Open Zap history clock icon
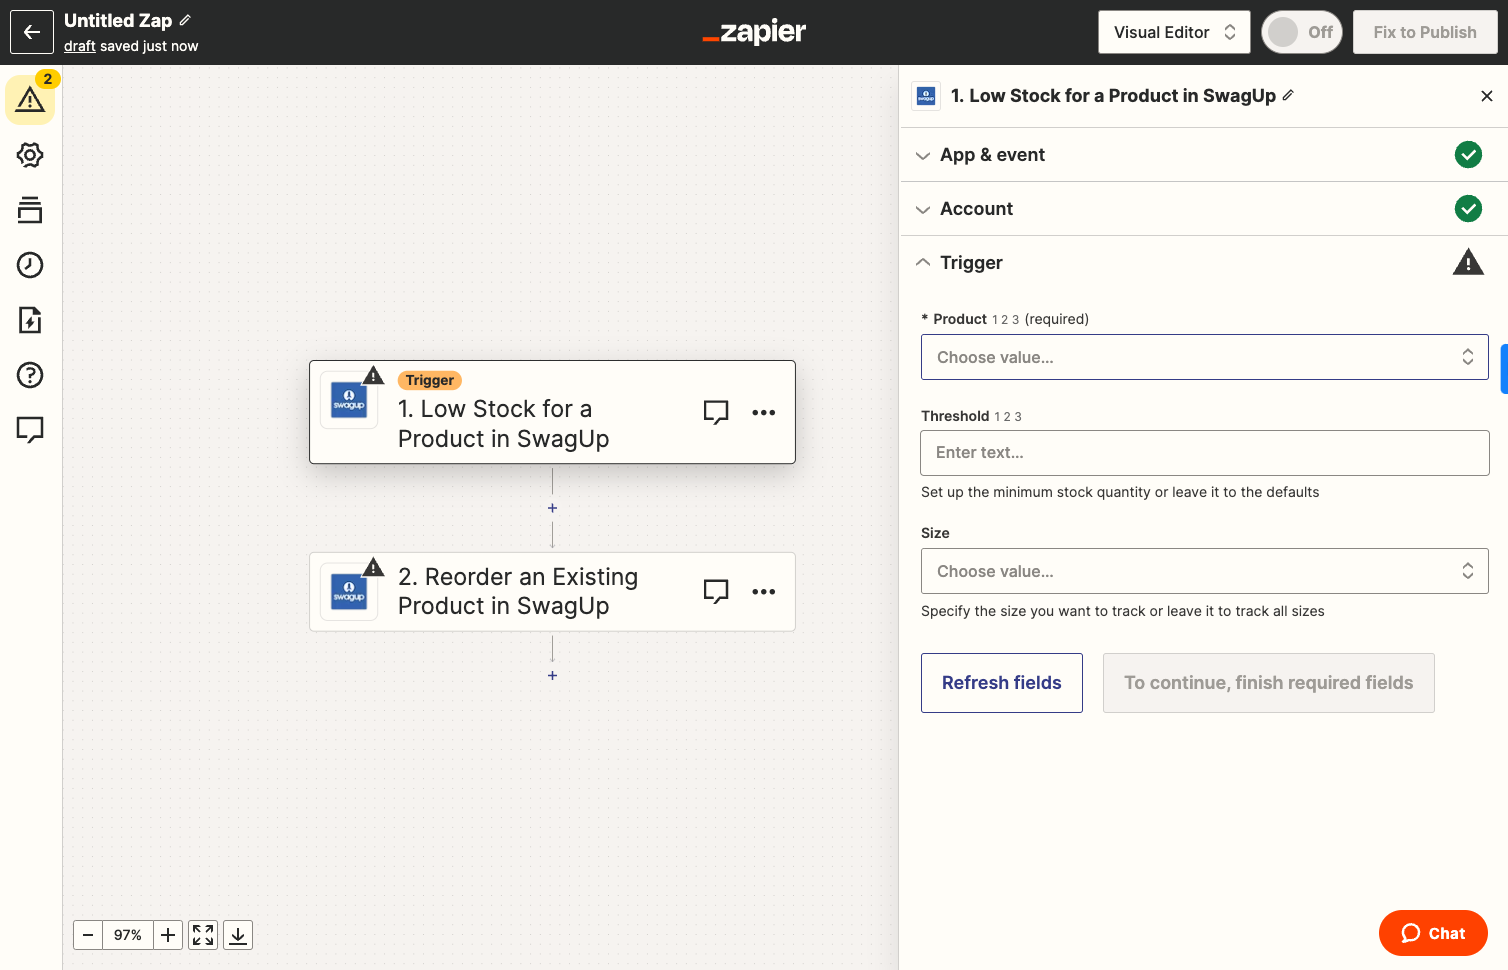This screenshot has height=970, width=1508. (30, 265)
